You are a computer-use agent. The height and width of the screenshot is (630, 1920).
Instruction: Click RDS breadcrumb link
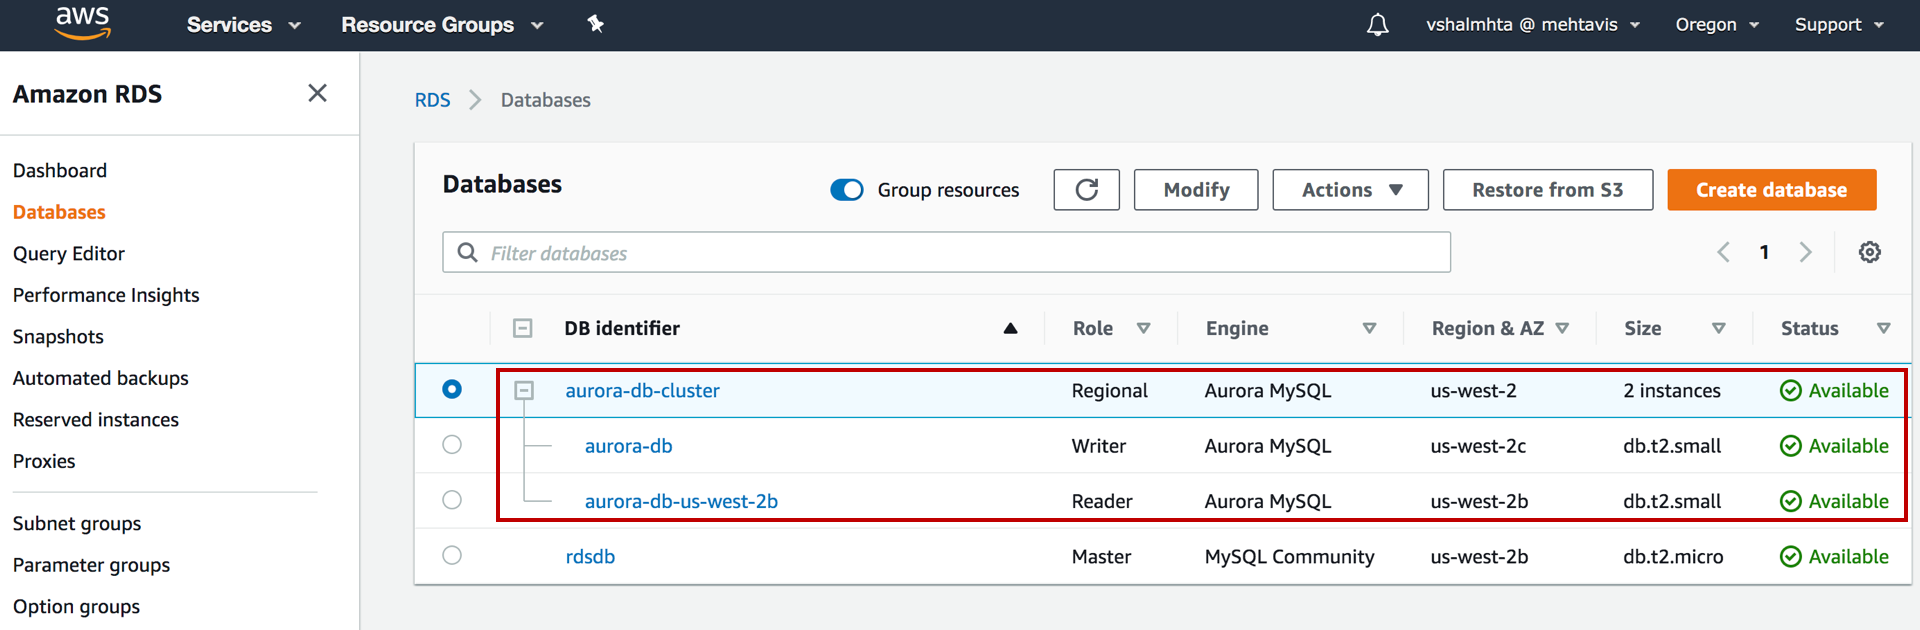[433, 100]
